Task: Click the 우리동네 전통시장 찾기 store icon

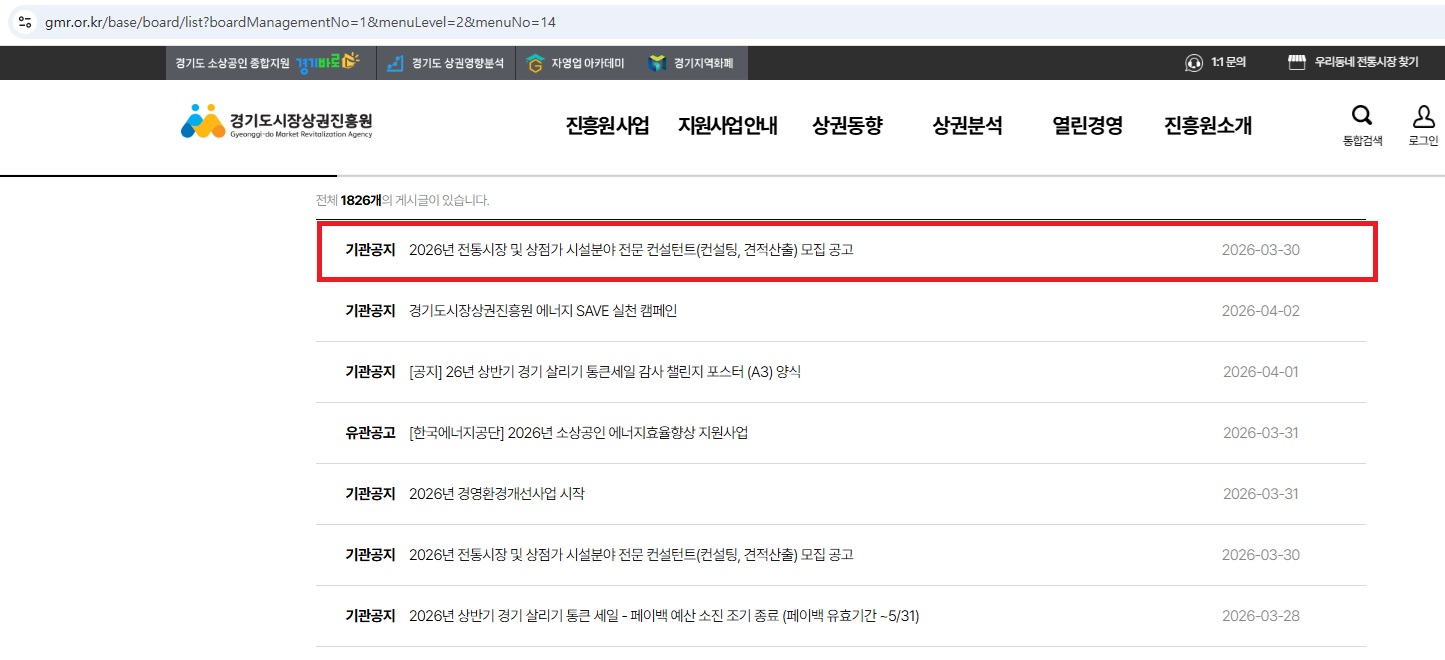Action: 1297,63
